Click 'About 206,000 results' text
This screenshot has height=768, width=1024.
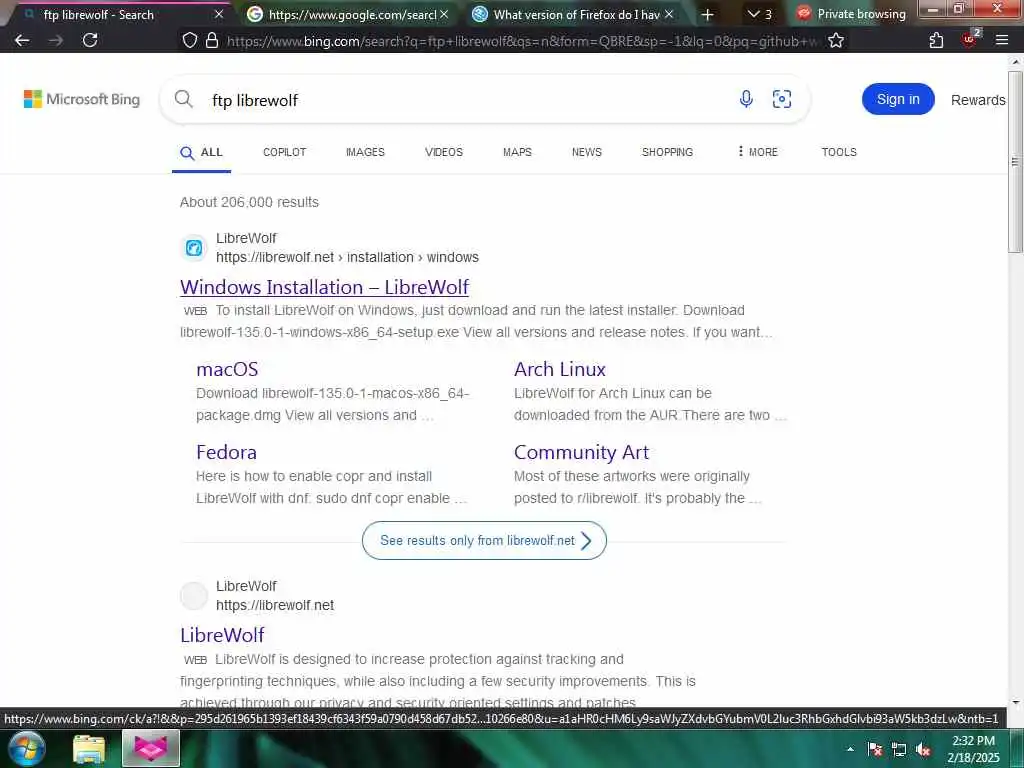pyautogui.click(x=249, y=202)
